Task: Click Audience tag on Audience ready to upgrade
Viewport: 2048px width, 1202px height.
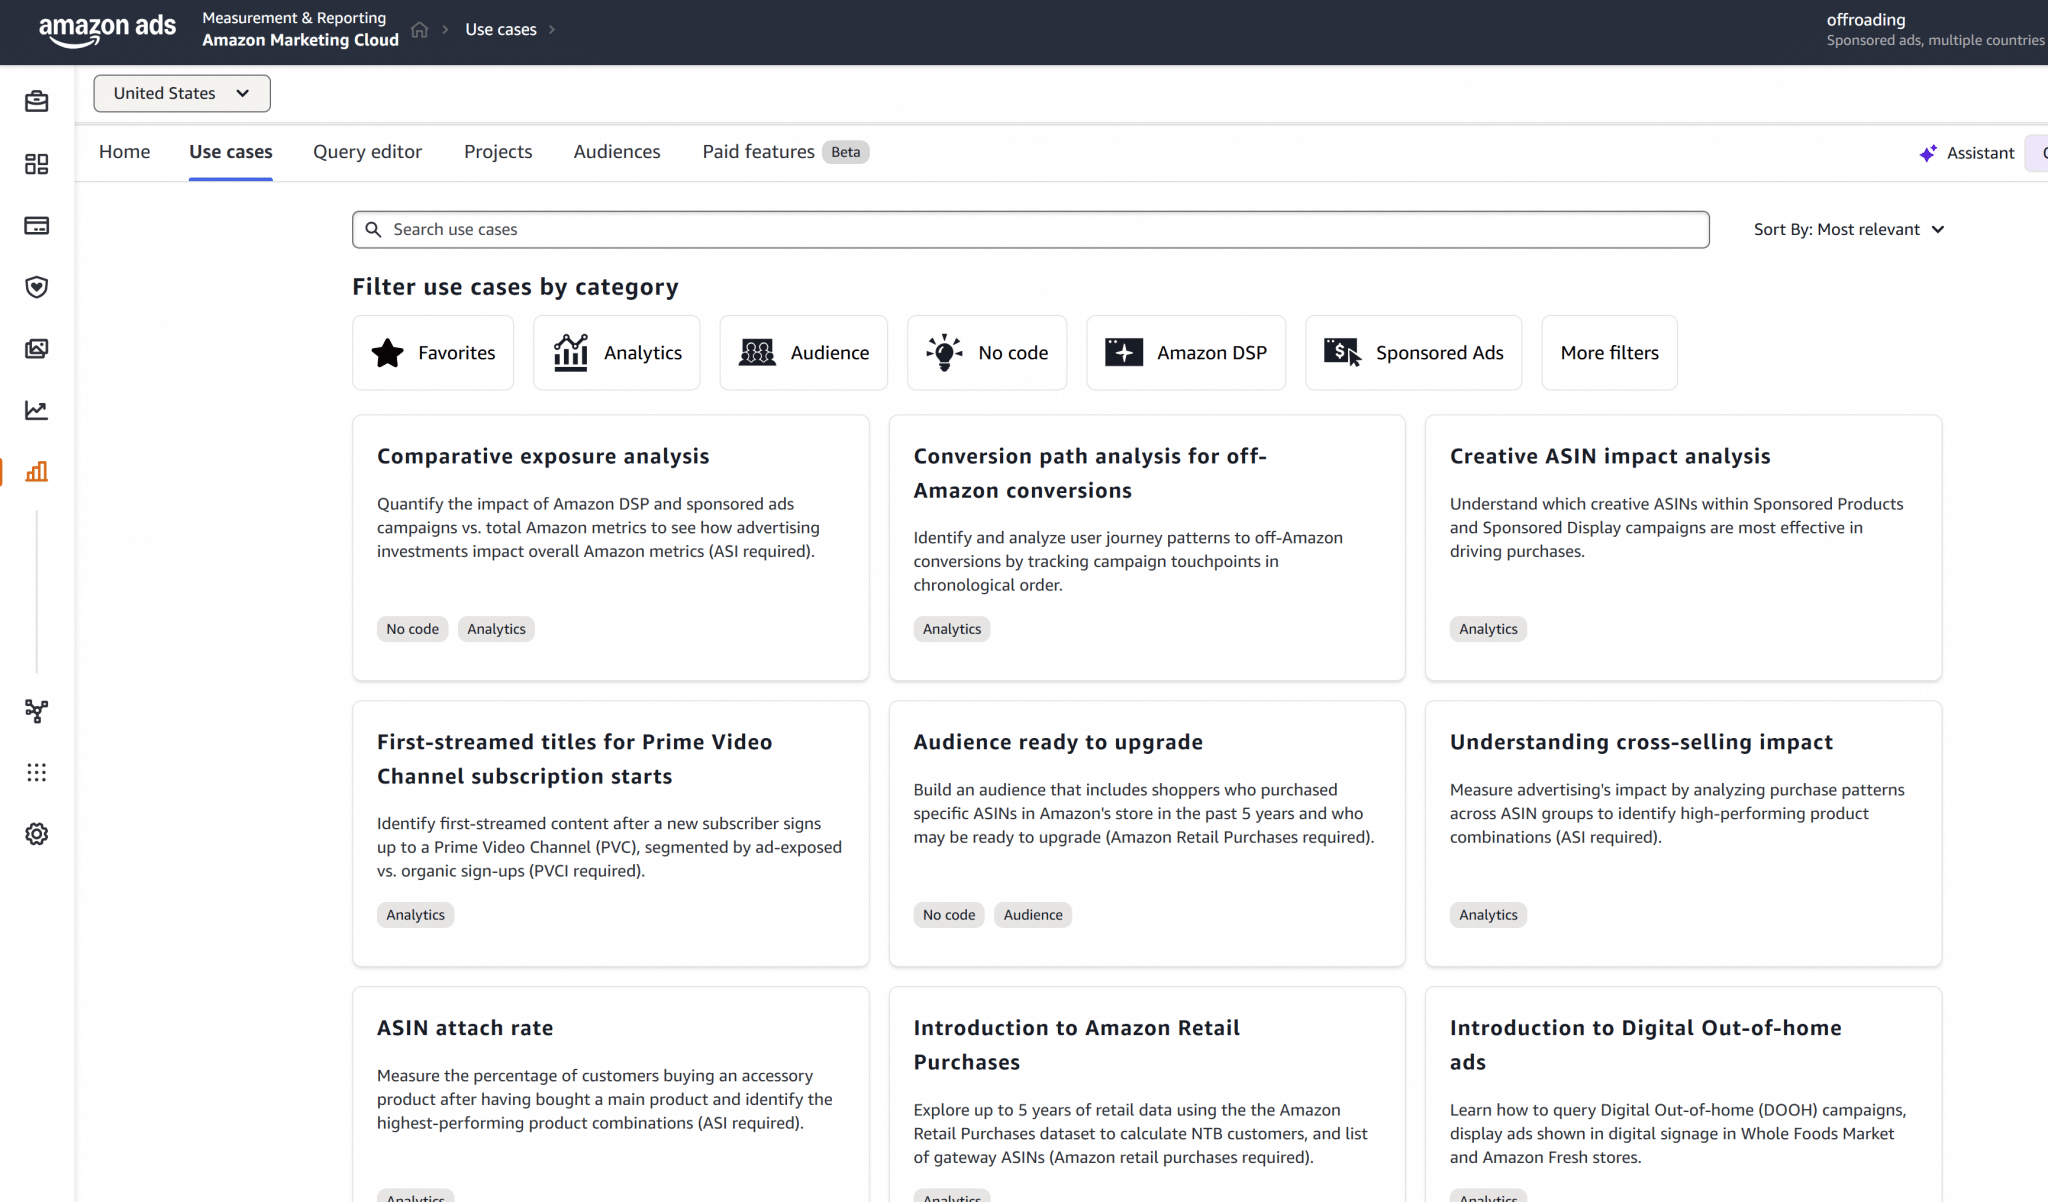Action: (x=1033, y=915)
